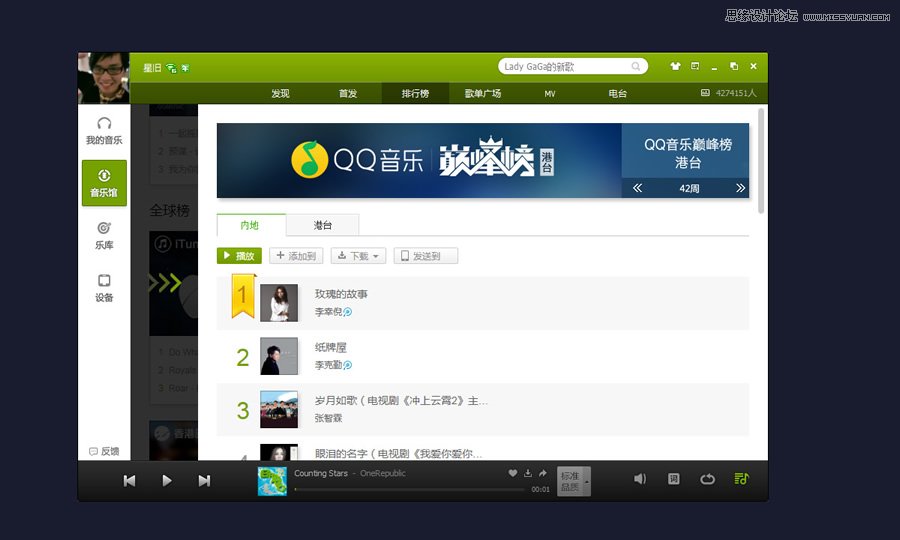900x540 pixels.
Task: Click the annual member badge beside 星旧
Action: [x=185, y=68]
